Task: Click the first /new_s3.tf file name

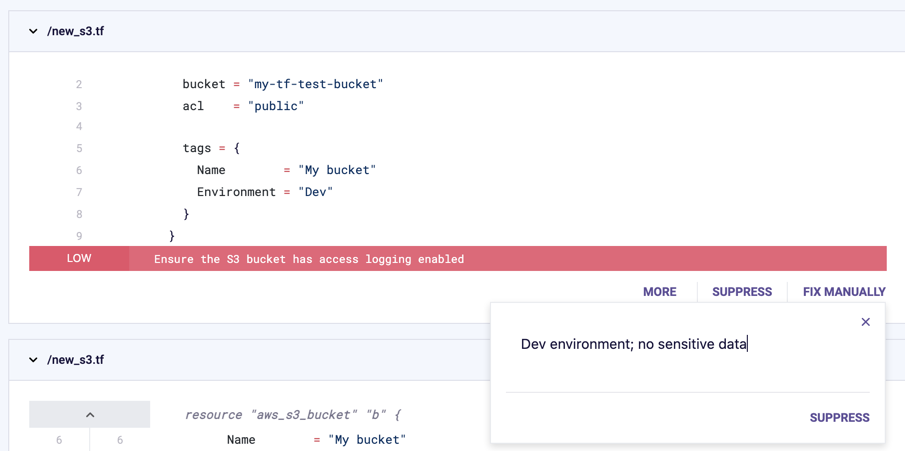Action: tap(75, 32)
